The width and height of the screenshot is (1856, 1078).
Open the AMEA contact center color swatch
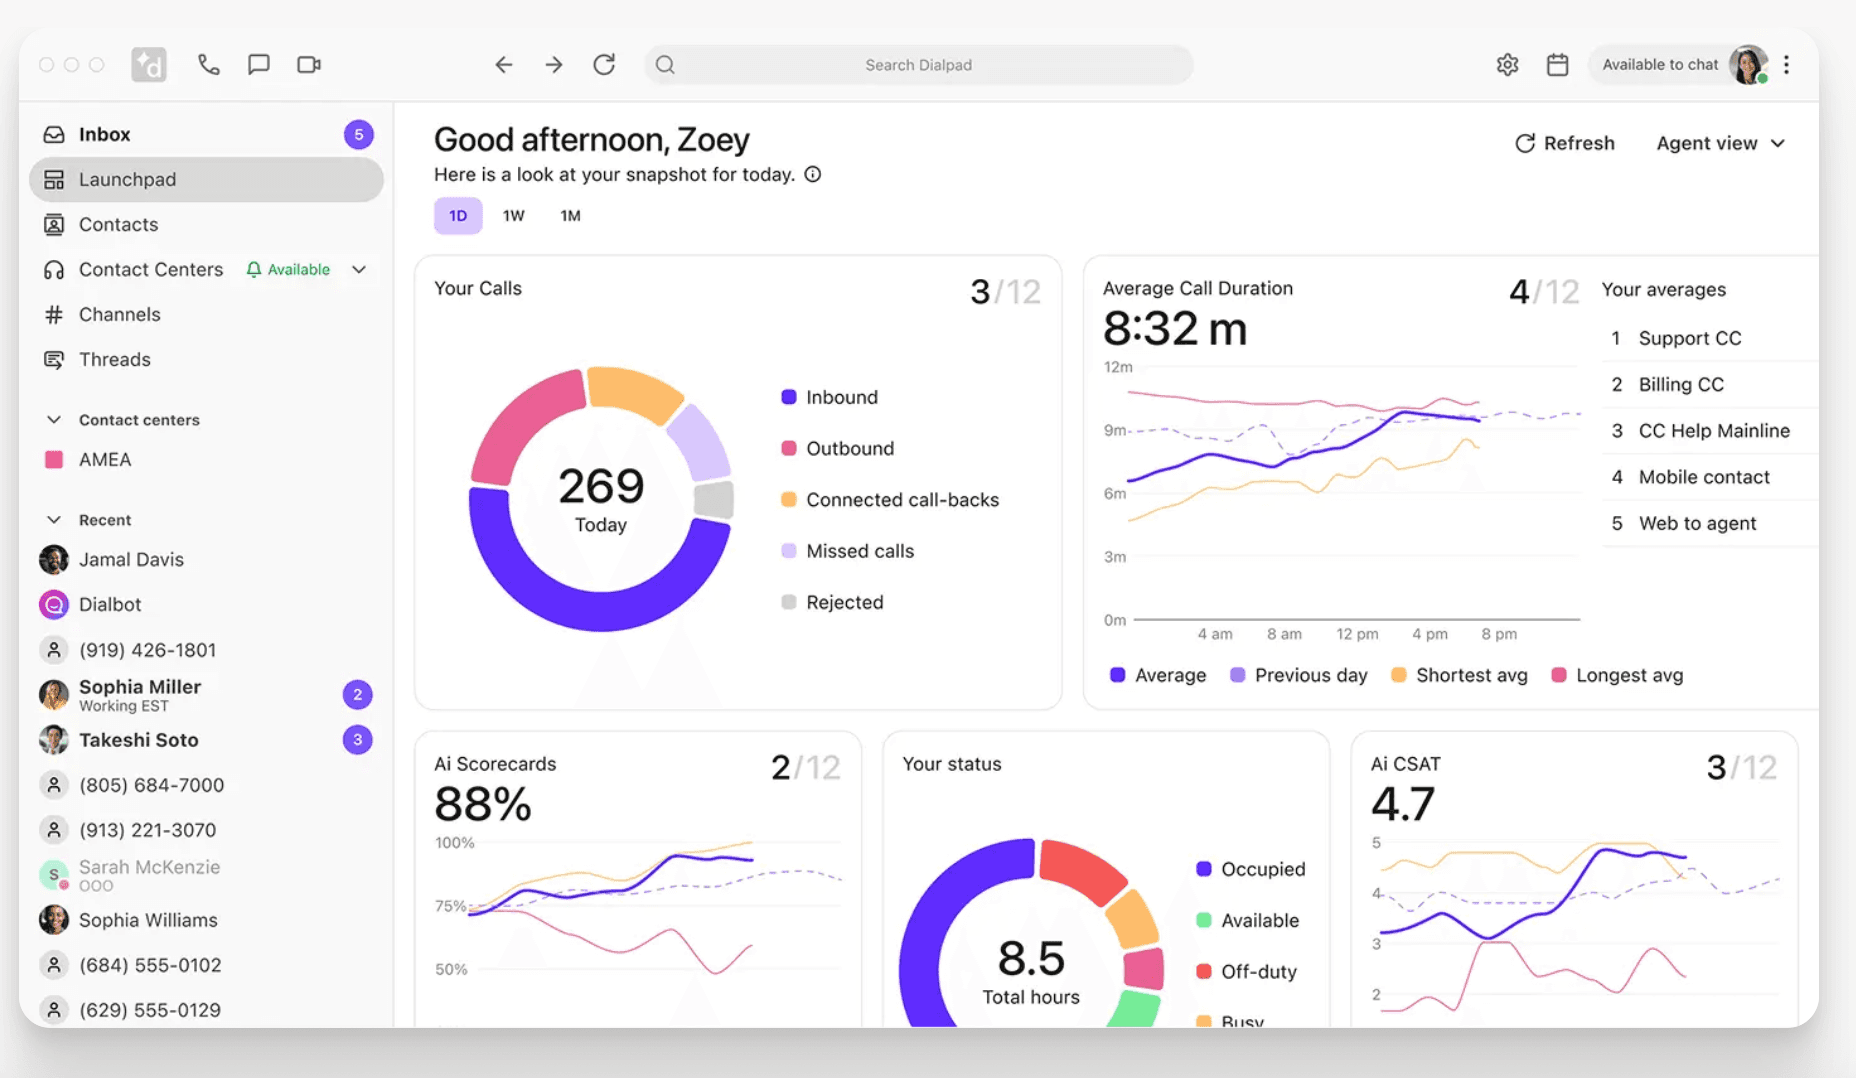(x=54, y=459)
